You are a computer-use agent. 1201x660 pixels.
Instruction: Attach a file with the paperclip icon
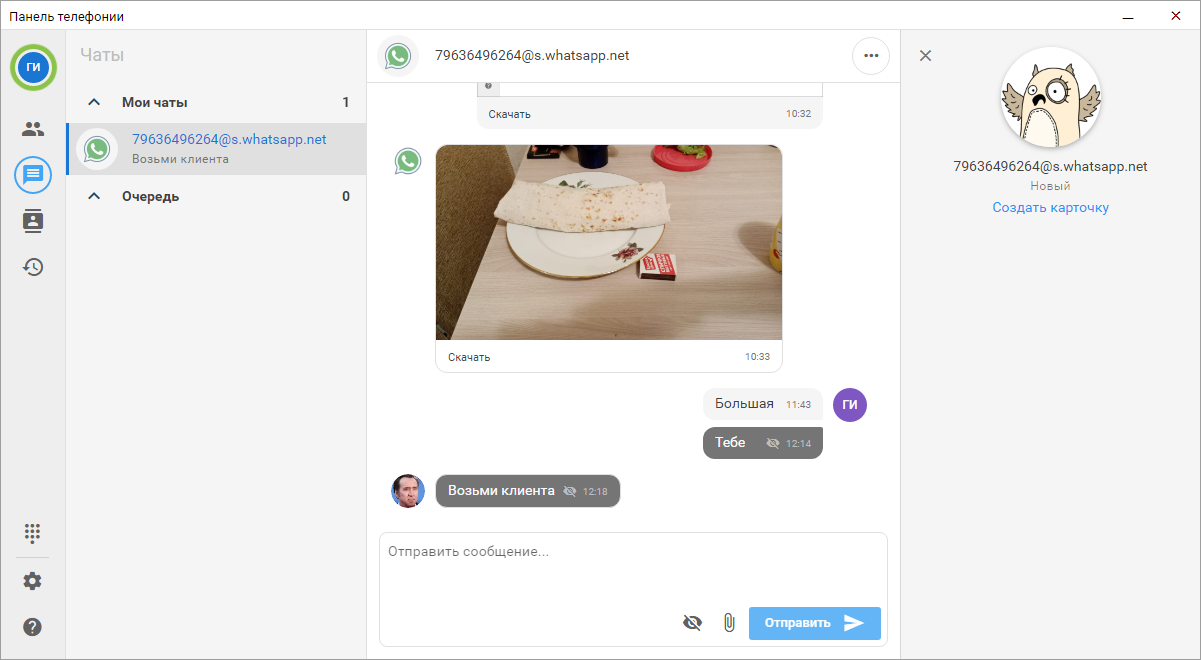(729, 622)
